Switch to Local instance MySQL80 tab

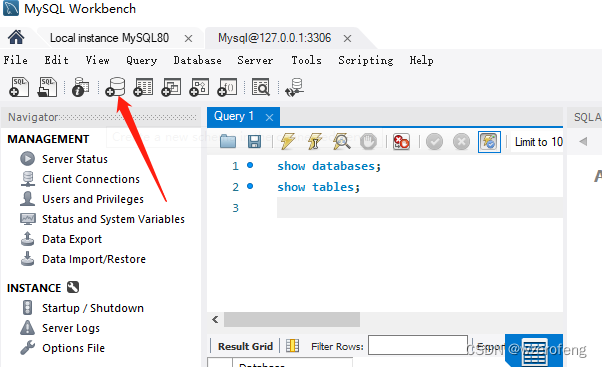(109, 38)
